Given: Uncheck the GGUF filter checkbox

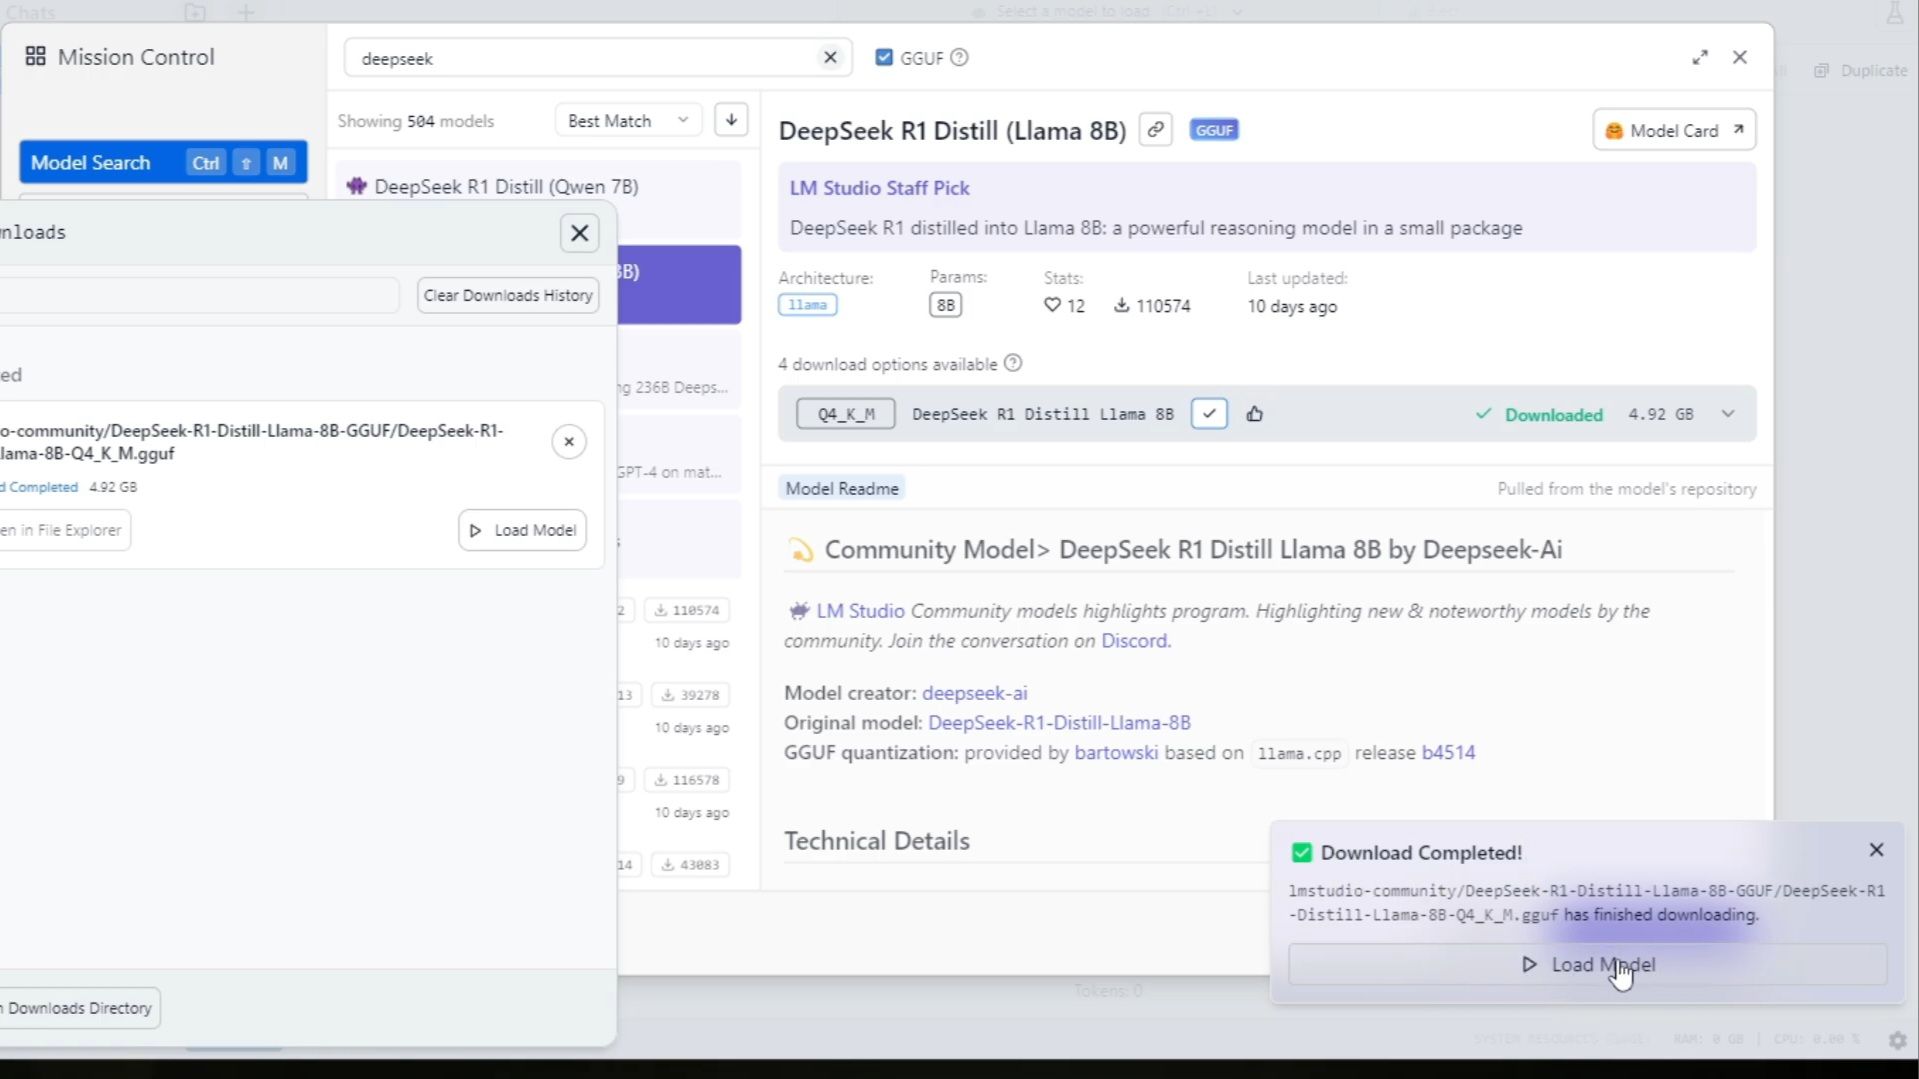Looking at the screenshot, I should pos(884,57).
